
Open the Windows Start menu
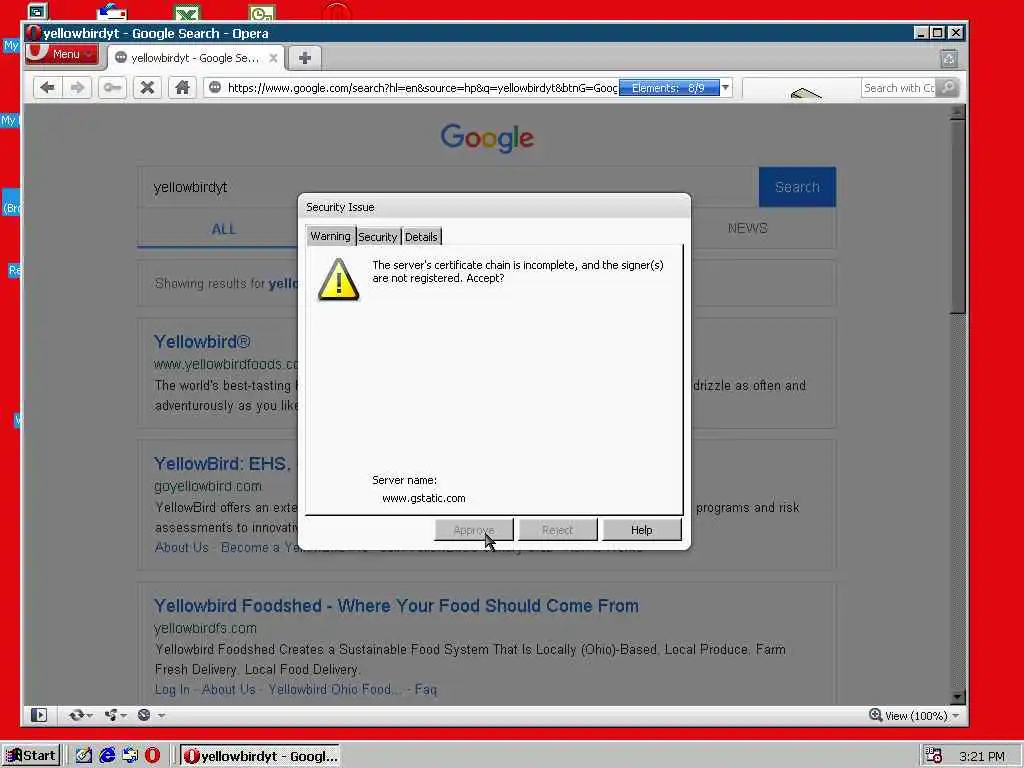click(x=31, y=756)
